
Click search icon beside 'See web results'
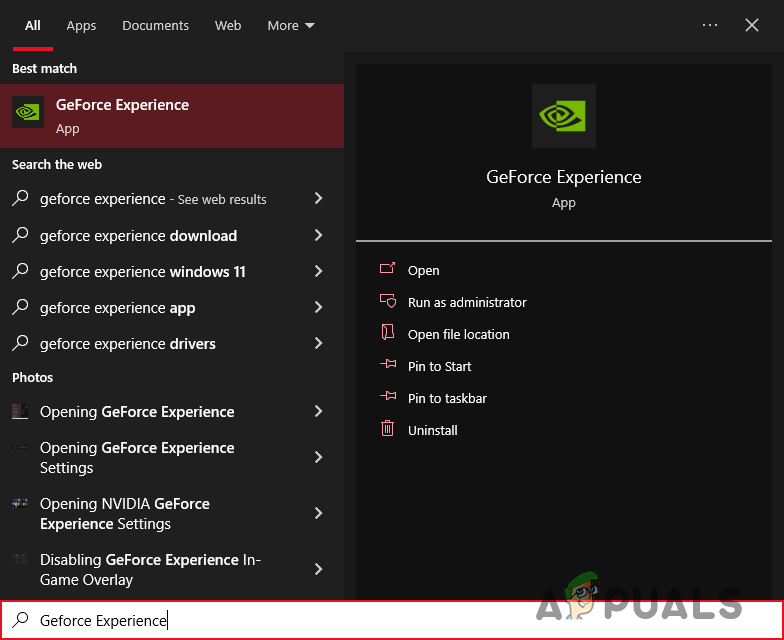(20, 198)
